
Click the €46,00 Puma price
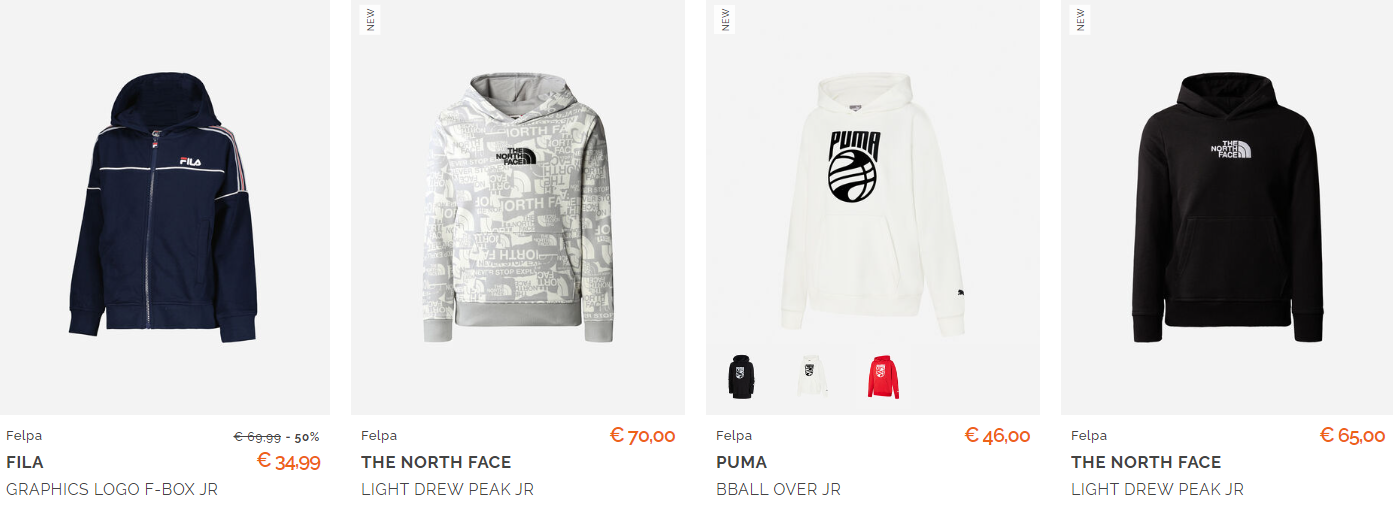coord(997,435)
